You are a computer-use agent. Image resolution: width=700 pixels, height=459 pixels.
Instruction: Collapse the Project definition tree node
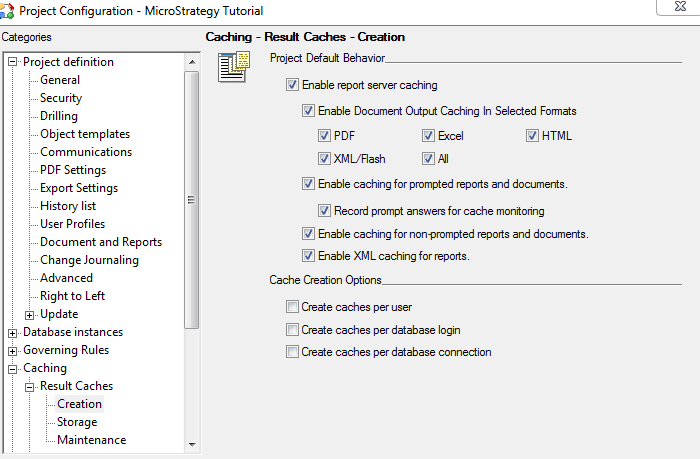(12, 62)
